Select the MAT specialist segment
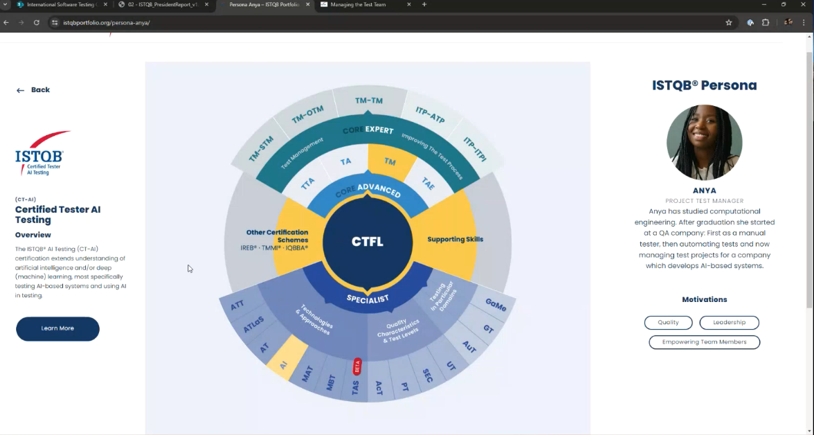This screenshot has width=814, height=441. click(x=307, y=374)
